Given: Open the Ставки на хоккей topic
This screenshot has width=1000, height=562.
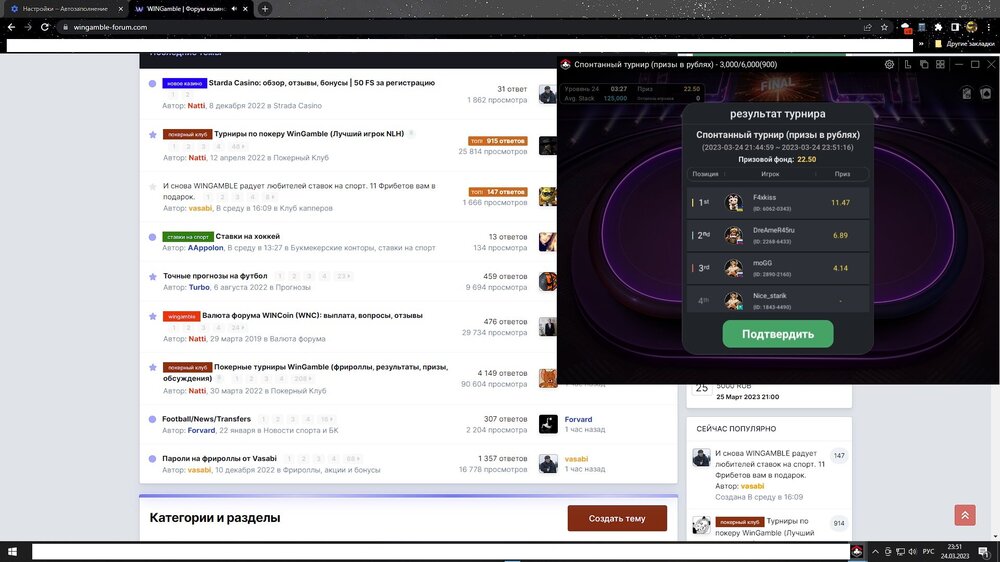Looking at the screenshot, I should coord(248,237).
